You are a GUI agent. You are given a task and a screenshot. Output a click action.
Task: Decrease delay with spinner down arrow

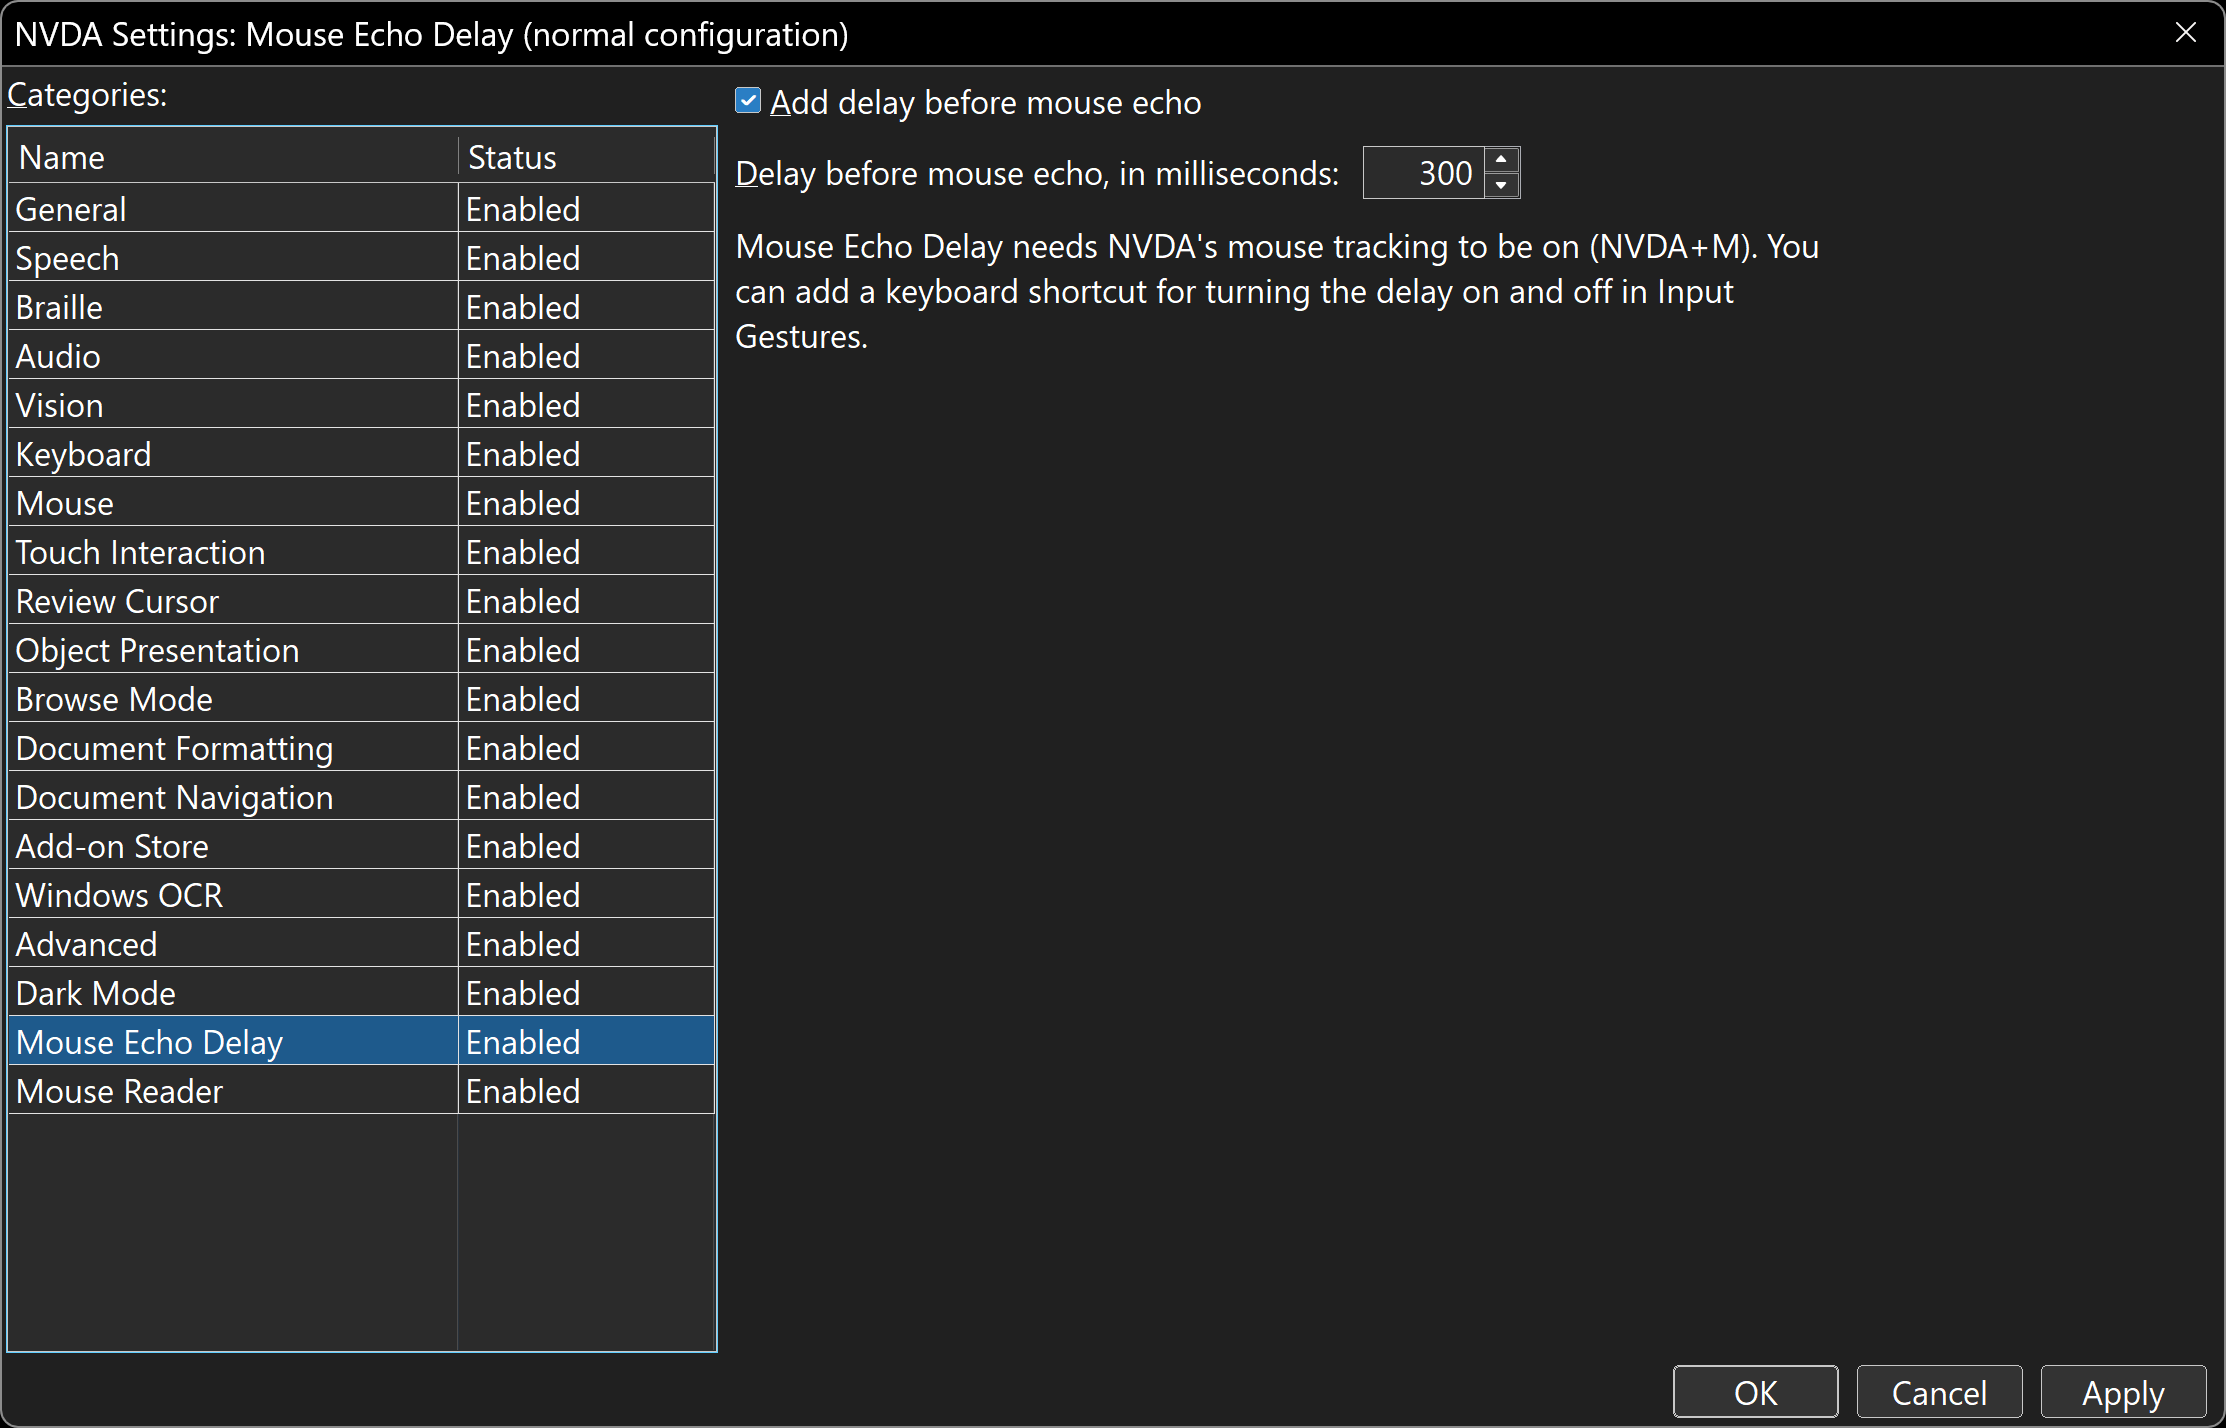(1501, 185)
